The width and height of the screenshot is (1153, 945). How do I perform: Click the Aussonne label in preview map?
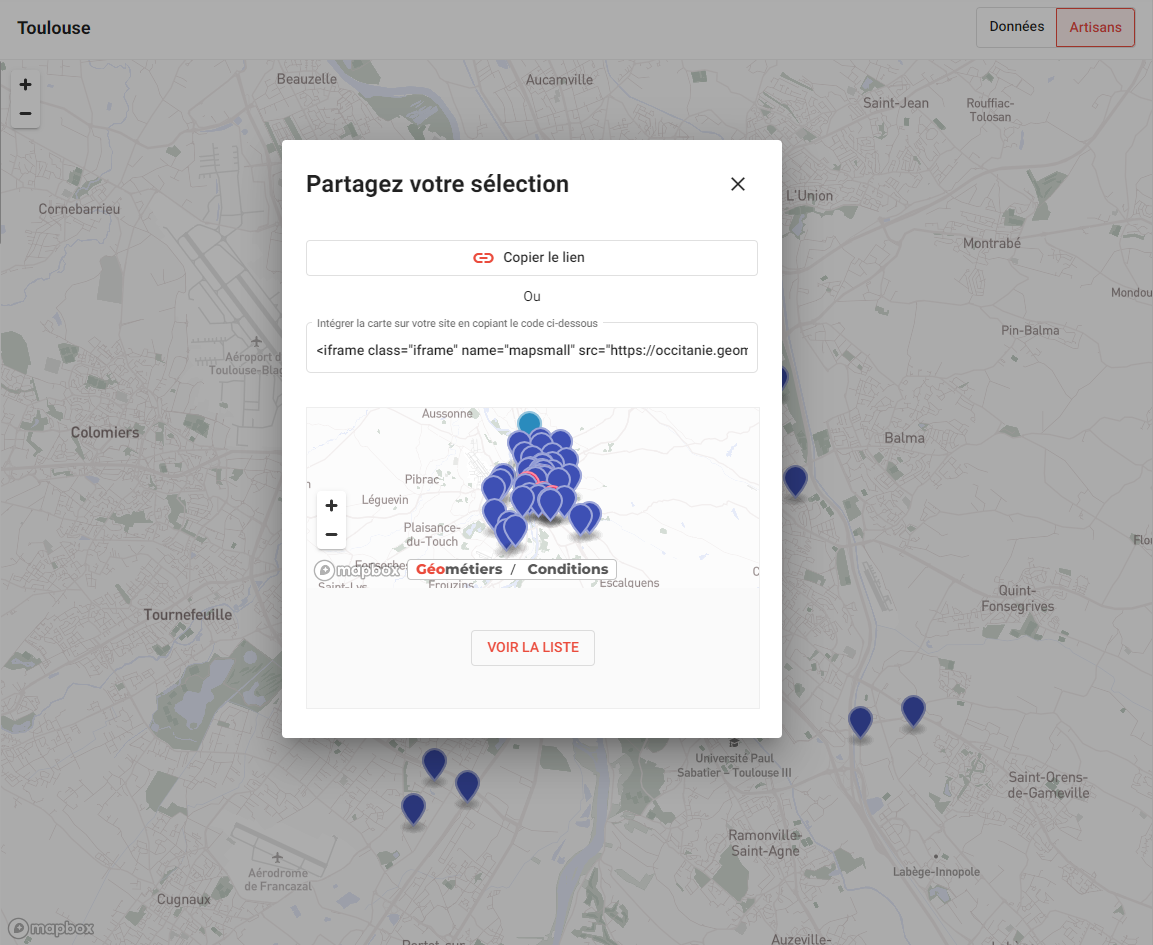click(447, 414)
